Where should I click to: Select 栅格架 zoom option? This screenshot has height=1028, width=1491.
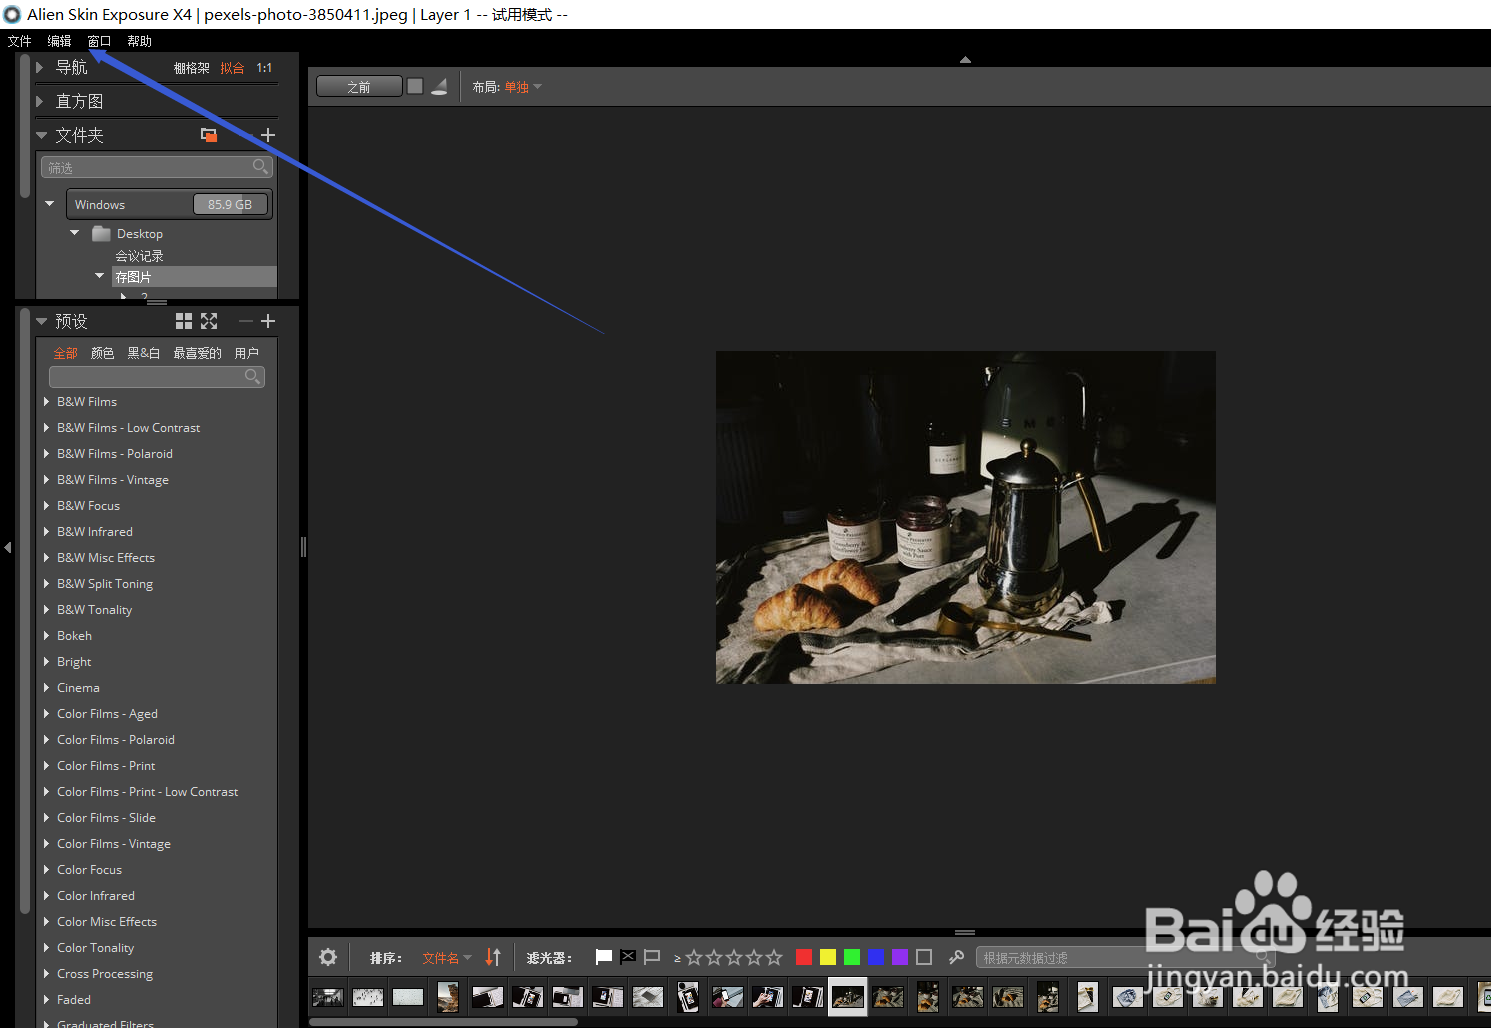pyautogui.click(x=191, y=68)
